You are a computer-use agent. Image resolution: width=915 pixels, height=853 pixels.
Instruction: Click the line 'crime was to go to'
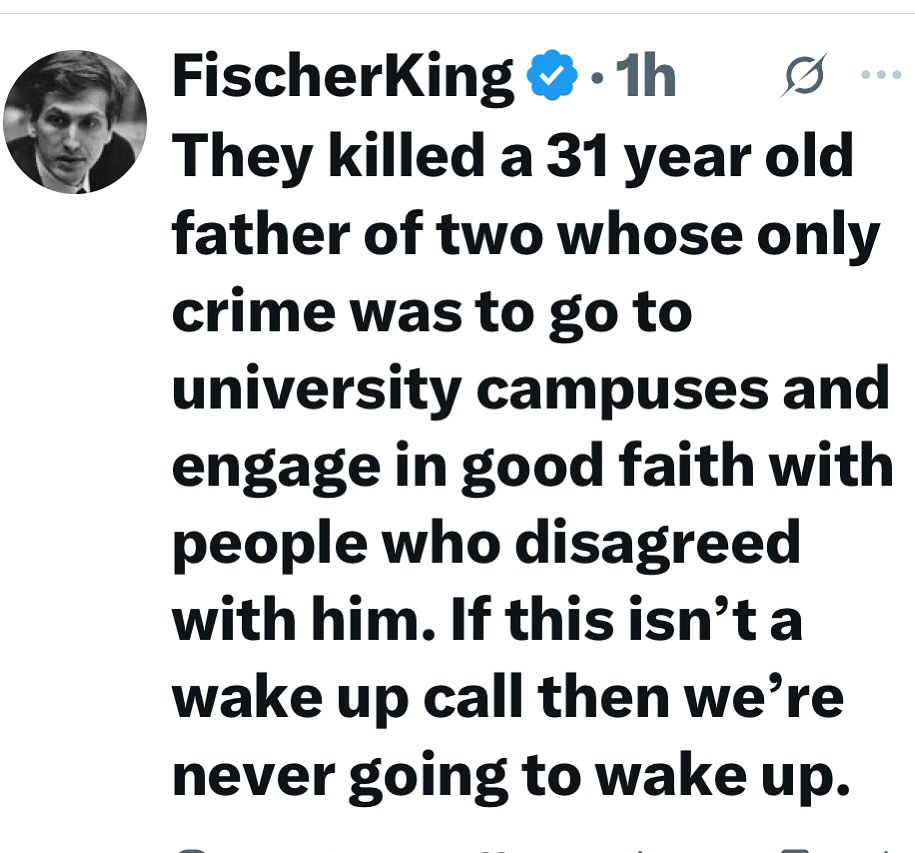coord(432,312)
